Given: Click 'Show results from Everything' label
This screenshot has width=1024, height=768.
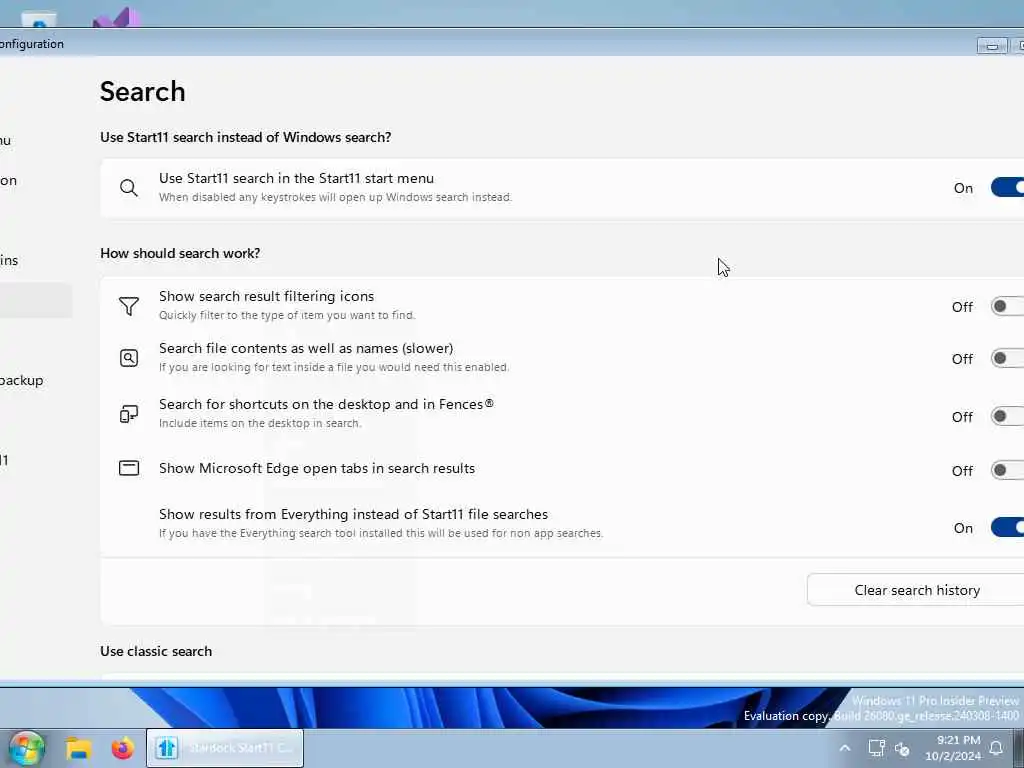Looking at the screenshot, I should coord(353,514).
